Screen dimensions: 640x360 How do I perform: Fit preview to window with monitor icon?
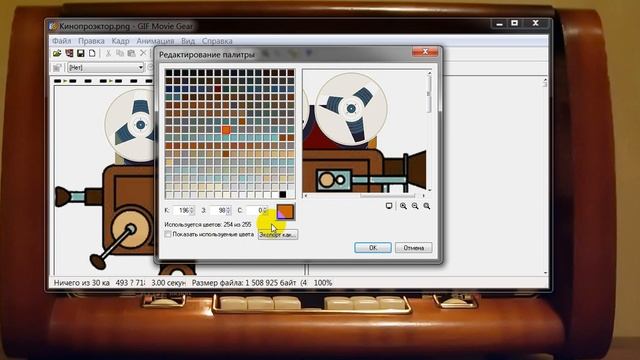tap(389, 206)
